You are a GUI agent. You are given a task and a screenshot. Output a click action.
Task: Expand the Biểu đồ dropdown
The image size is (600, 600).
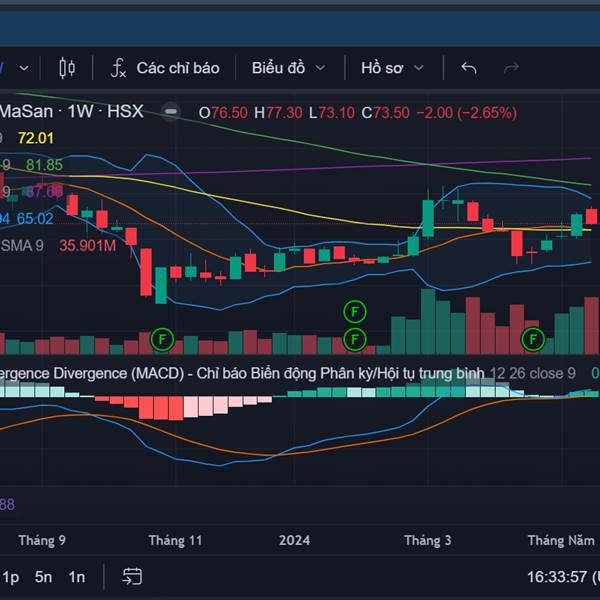[x=289, y=68]
